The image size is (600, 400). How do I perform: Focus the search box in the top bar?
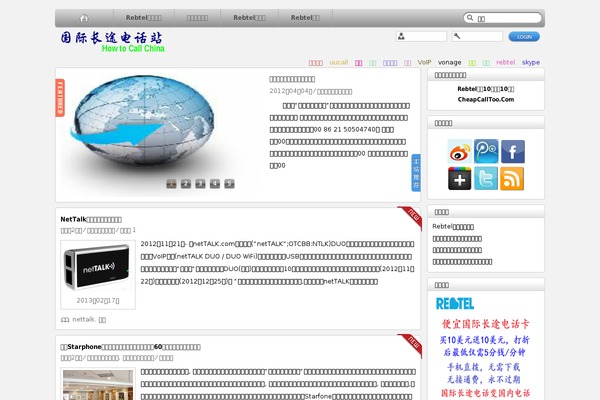tap(502, 18)
